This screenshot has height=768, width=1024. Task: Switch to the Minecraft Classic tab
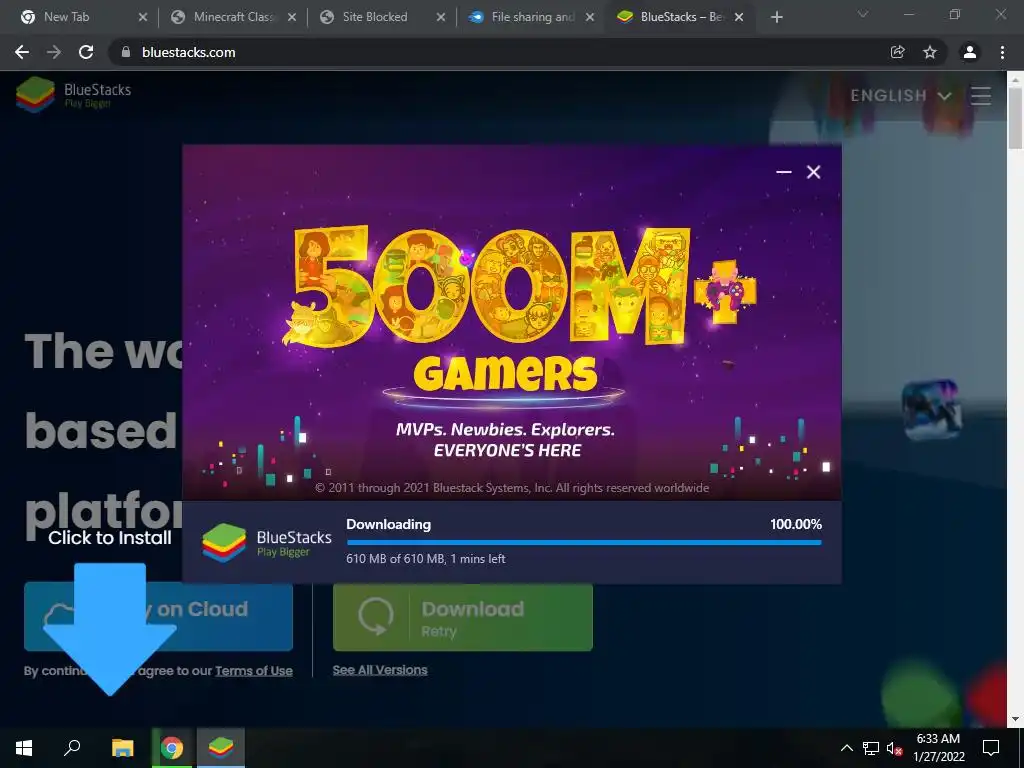tap(231, 17)
